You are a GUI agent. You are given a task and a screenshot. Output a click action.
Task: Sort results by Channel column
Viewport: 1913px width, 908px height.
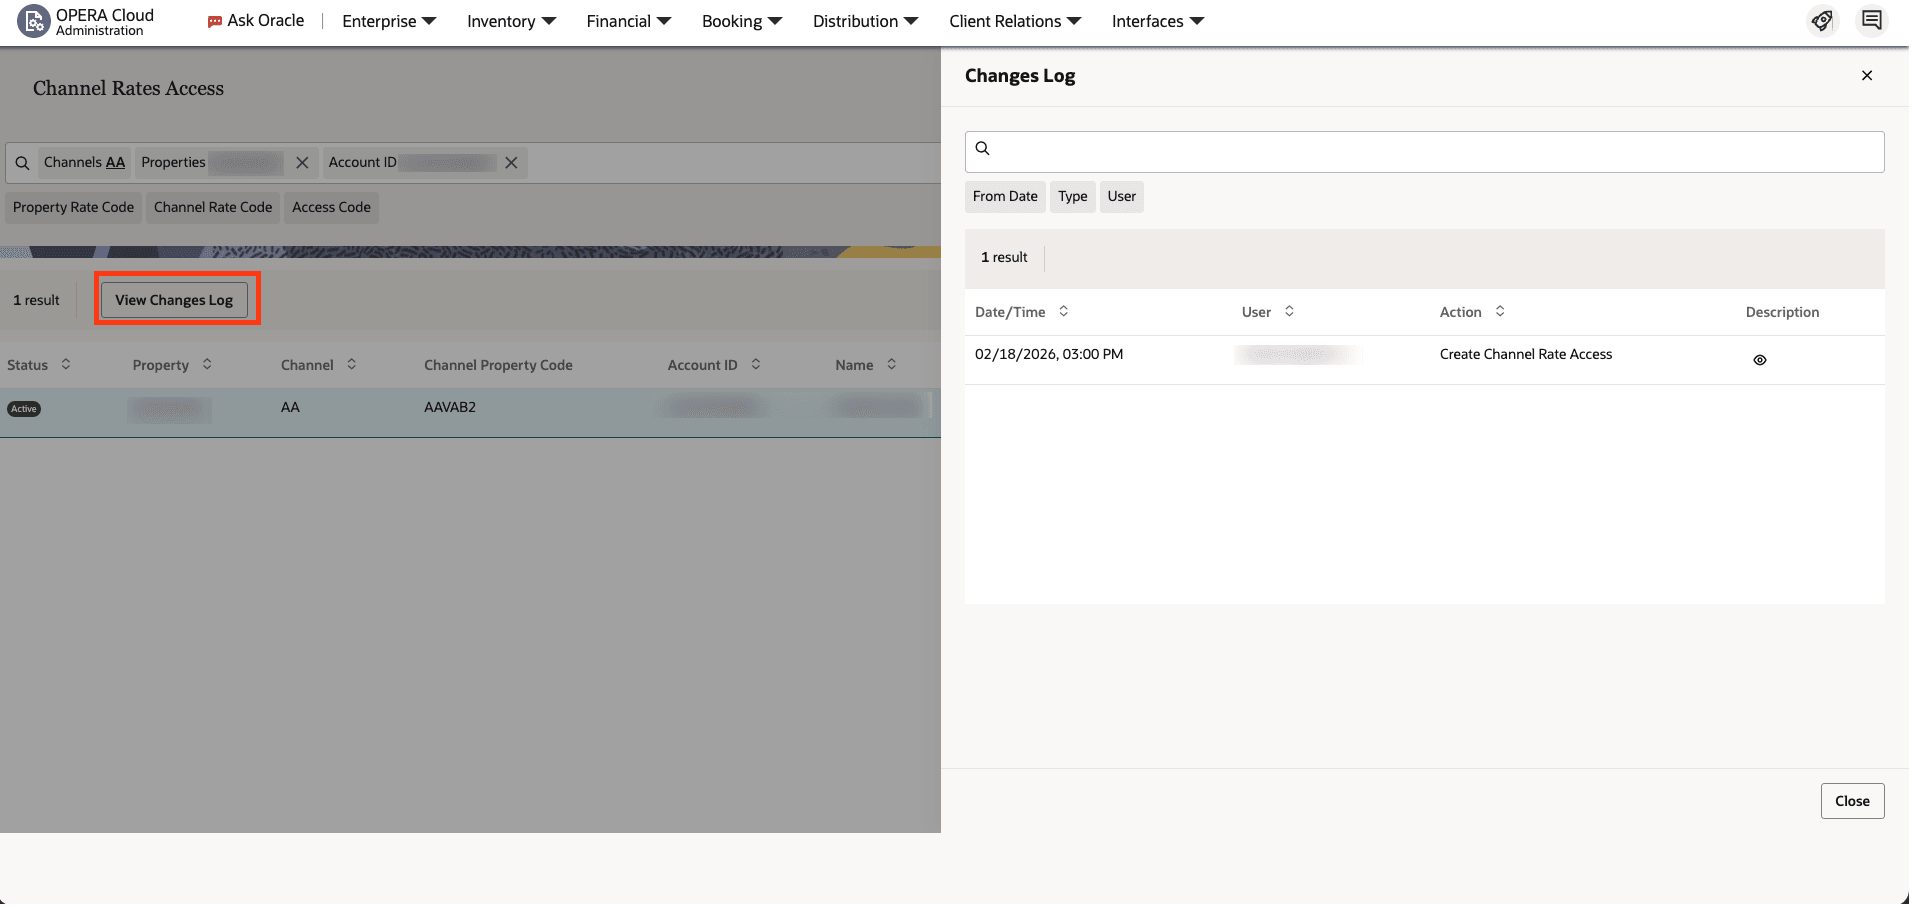coord(352,365)
